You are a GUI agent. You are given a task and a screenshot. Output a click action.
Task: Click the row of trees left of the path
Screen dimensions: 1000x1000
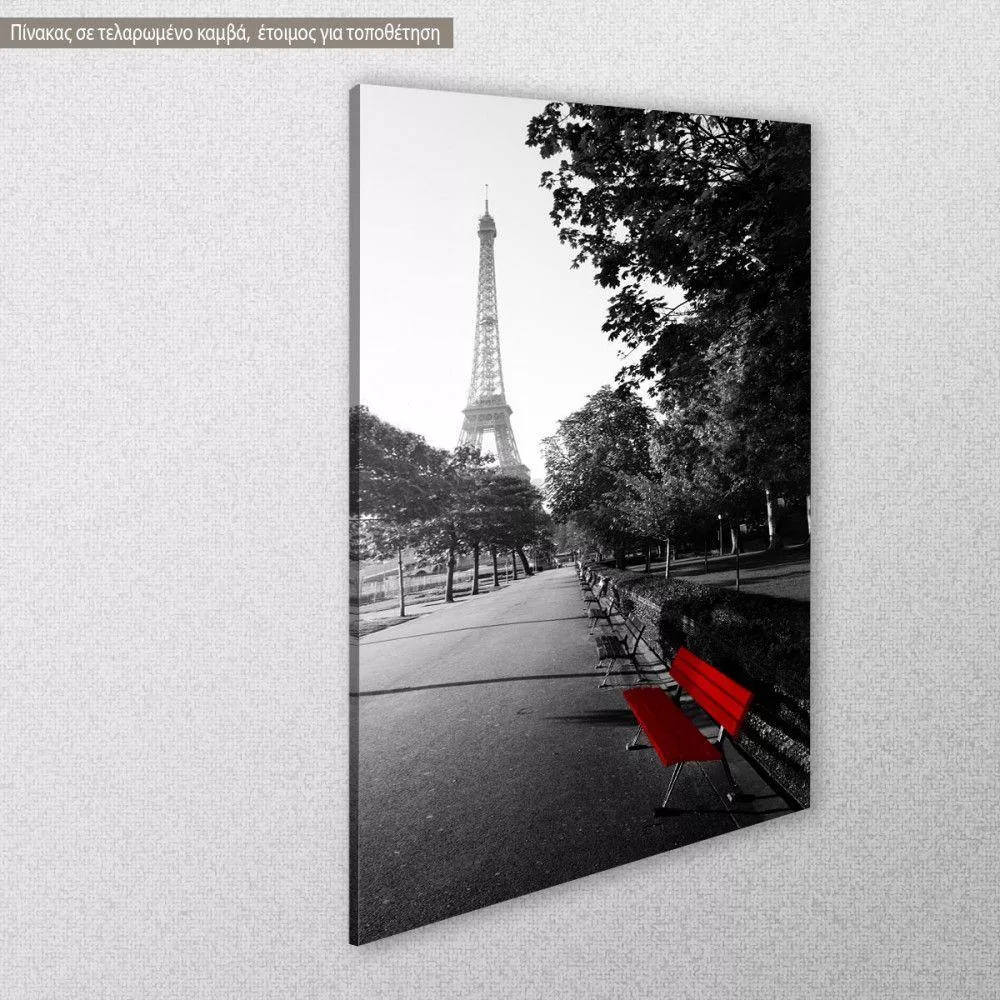click(440, 500)
